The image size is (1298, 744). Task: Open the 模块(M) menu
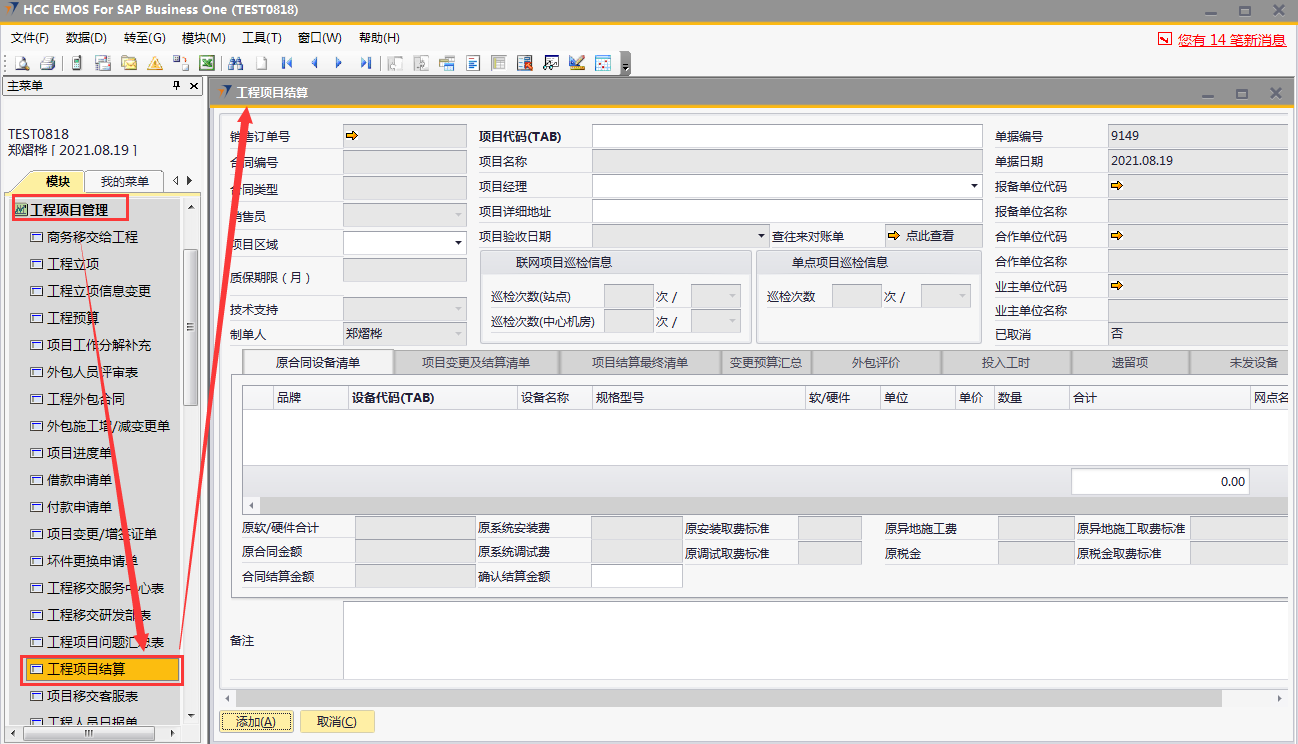coord(203,38)
